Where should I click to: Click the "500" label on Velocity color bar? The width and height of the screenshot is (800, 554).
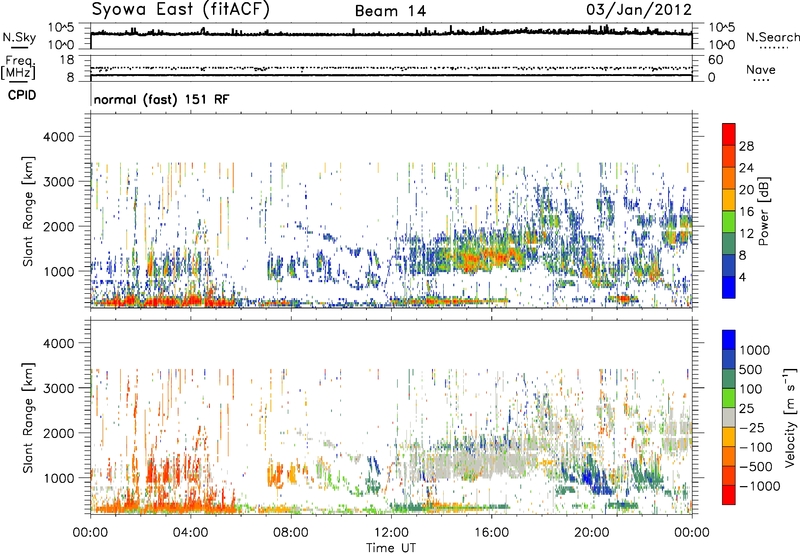(751, 369)
